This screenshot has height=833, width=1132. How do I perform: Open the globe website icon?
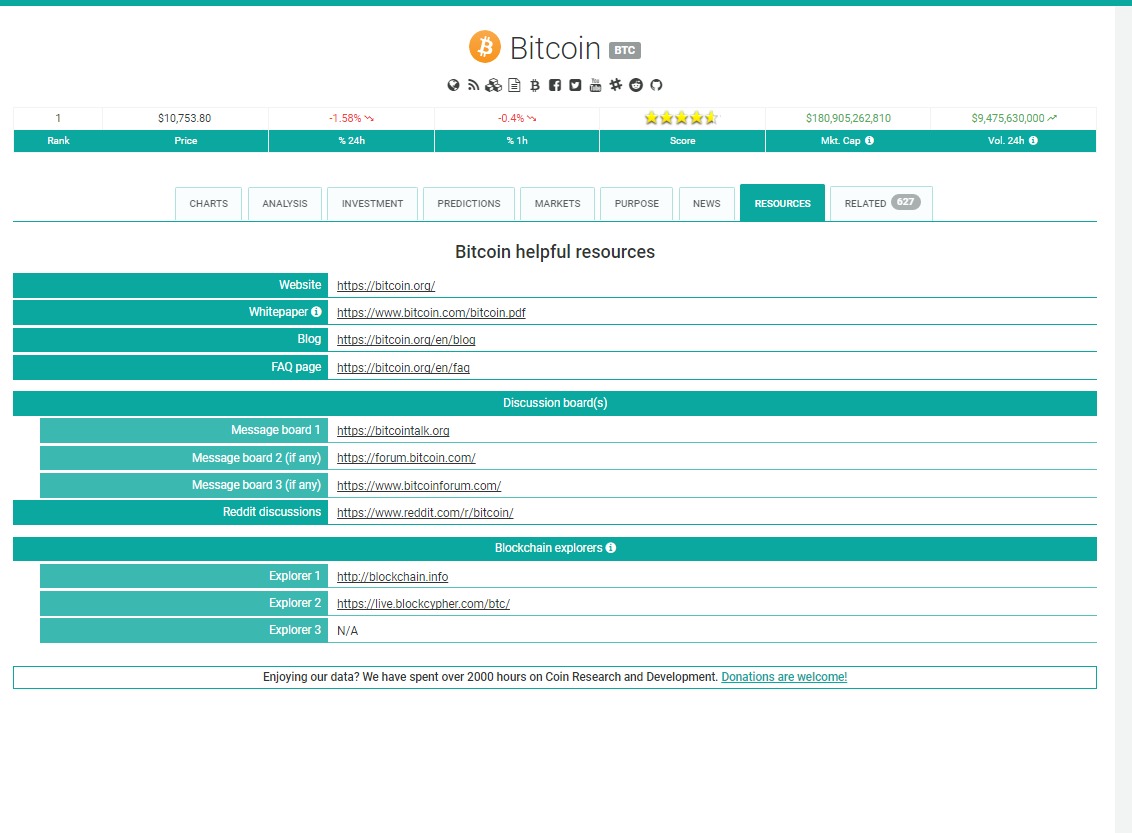click(453, 85)
